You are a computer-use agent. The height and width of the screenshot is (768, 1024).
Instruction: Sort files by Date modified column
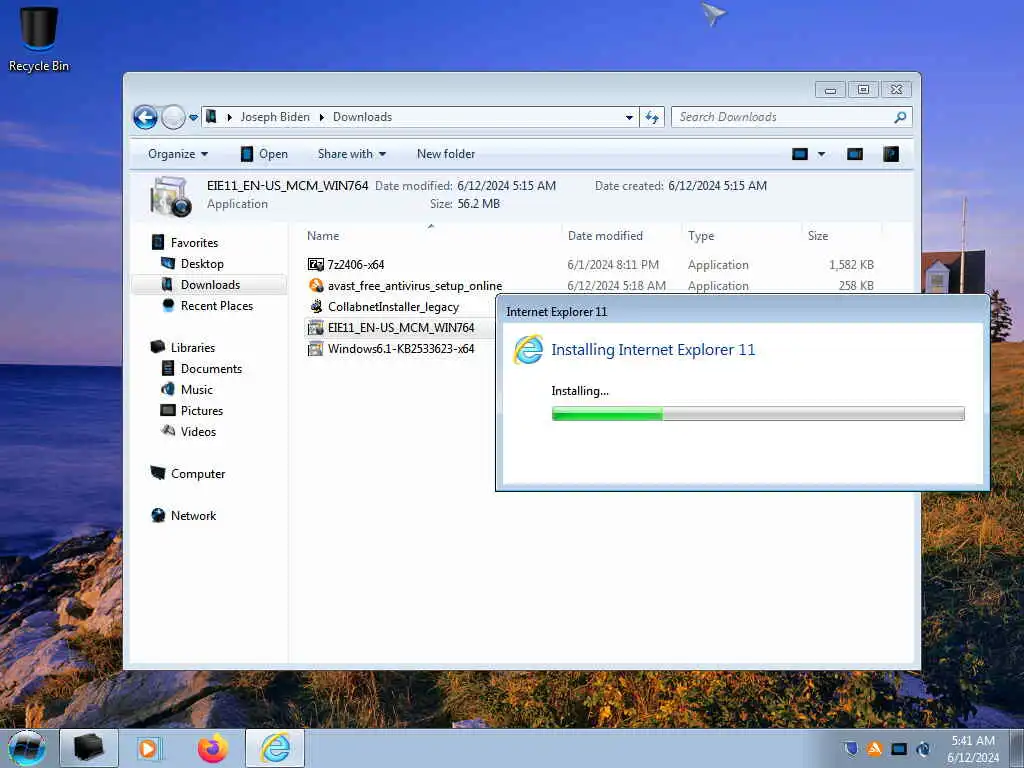pos(605,236)
